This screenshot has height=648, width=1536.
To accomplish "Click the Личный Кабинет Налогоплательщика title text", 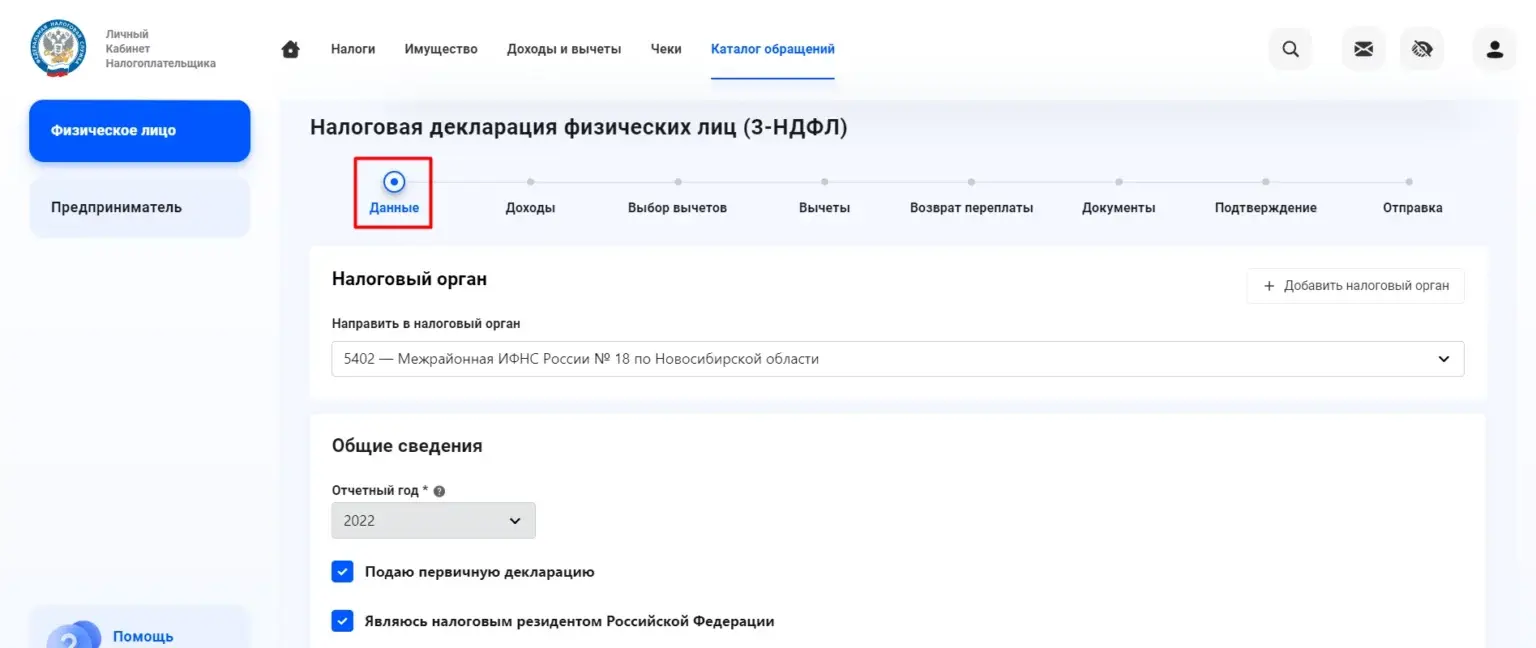I will click(160, 49).
